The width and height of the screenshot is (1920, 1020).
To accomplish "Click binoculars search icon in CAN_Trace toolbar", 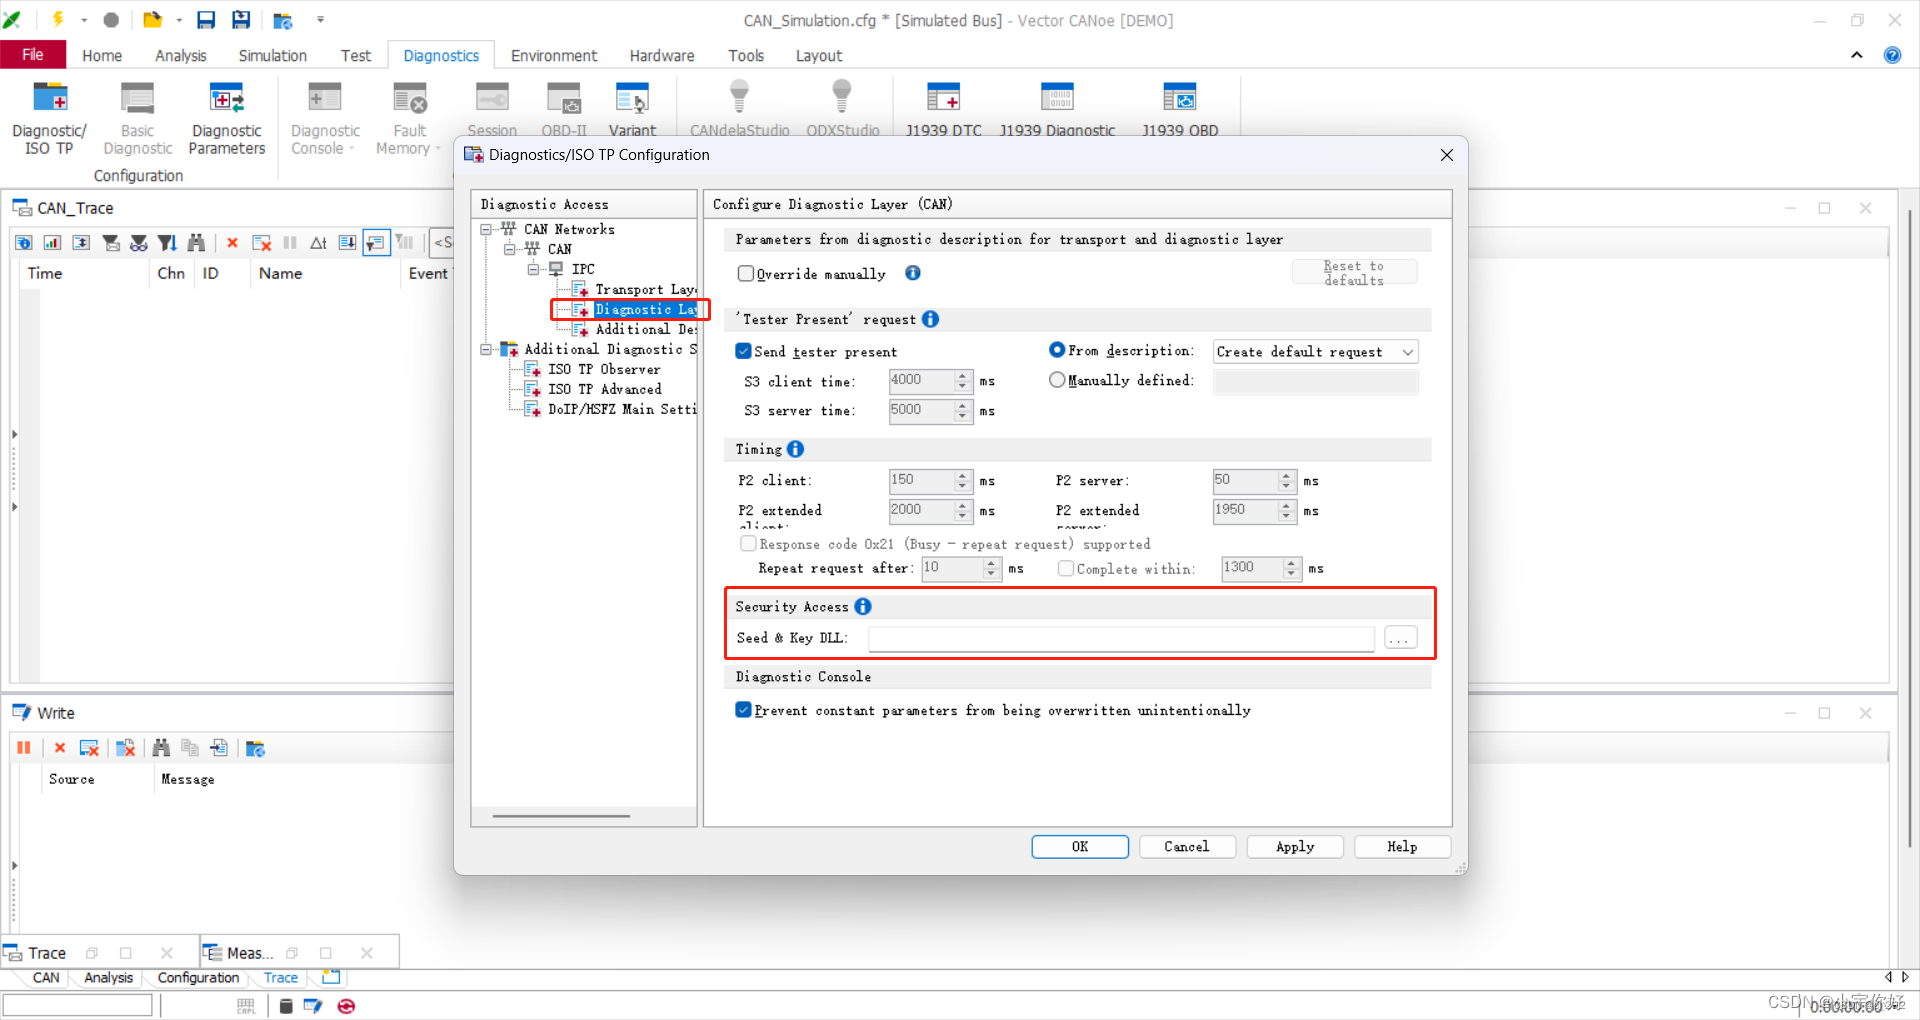I will [x=196, y=242].
